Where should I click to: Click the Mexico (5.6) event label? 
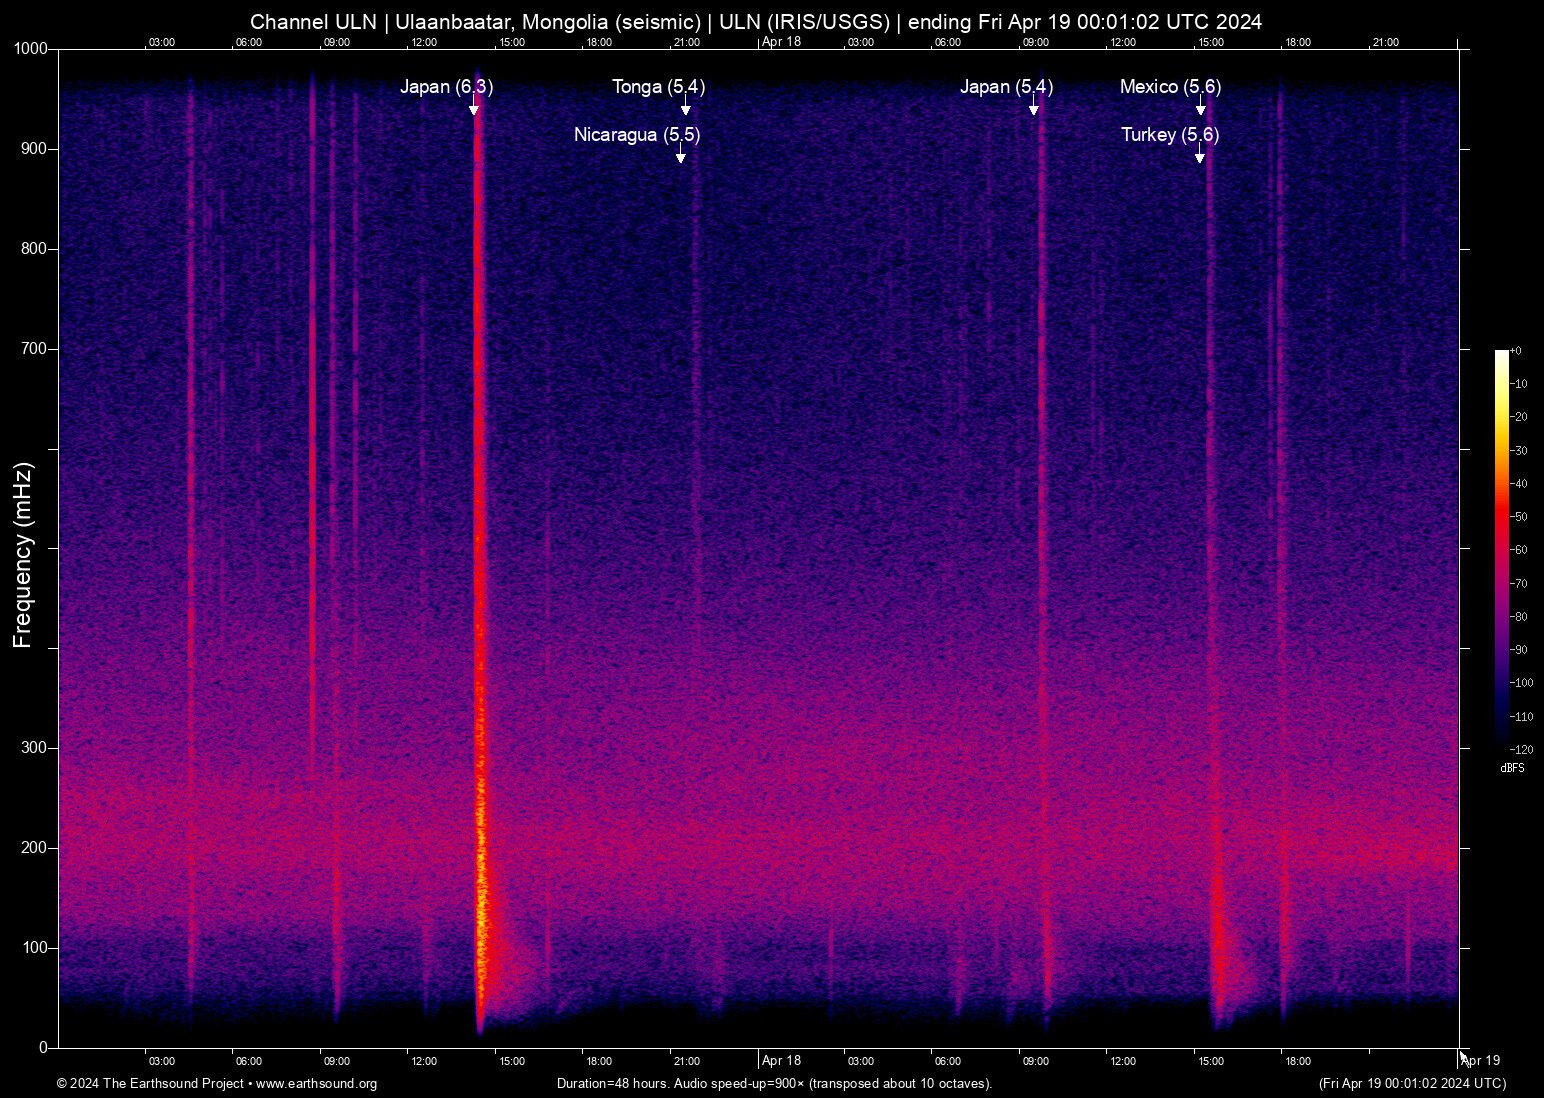(1170, 87)
